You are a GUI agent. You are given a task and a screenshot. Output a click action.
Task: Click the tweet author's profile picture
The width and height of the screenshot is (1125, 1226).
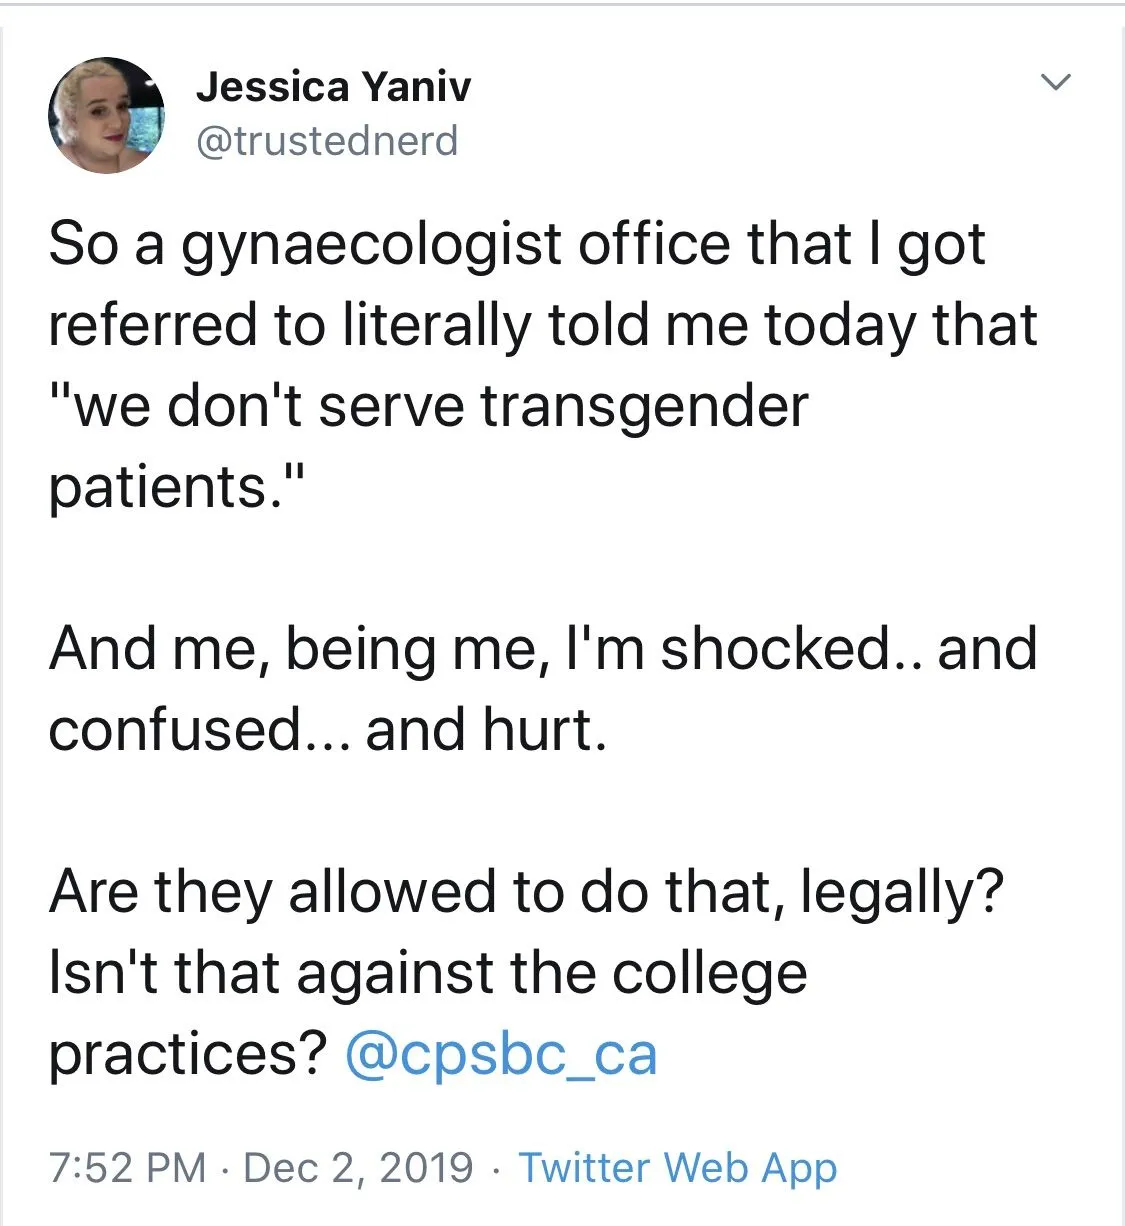106,115
